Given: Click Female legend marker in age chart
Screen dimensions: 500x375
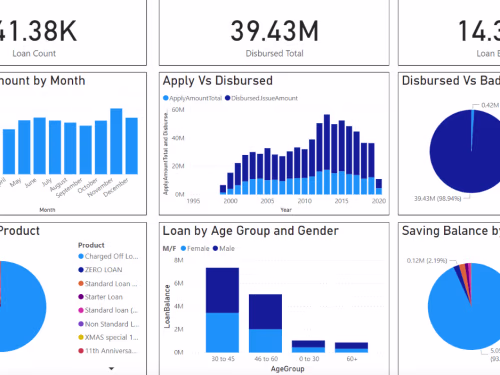Looking at the screenshot, I should coord(183,248).
